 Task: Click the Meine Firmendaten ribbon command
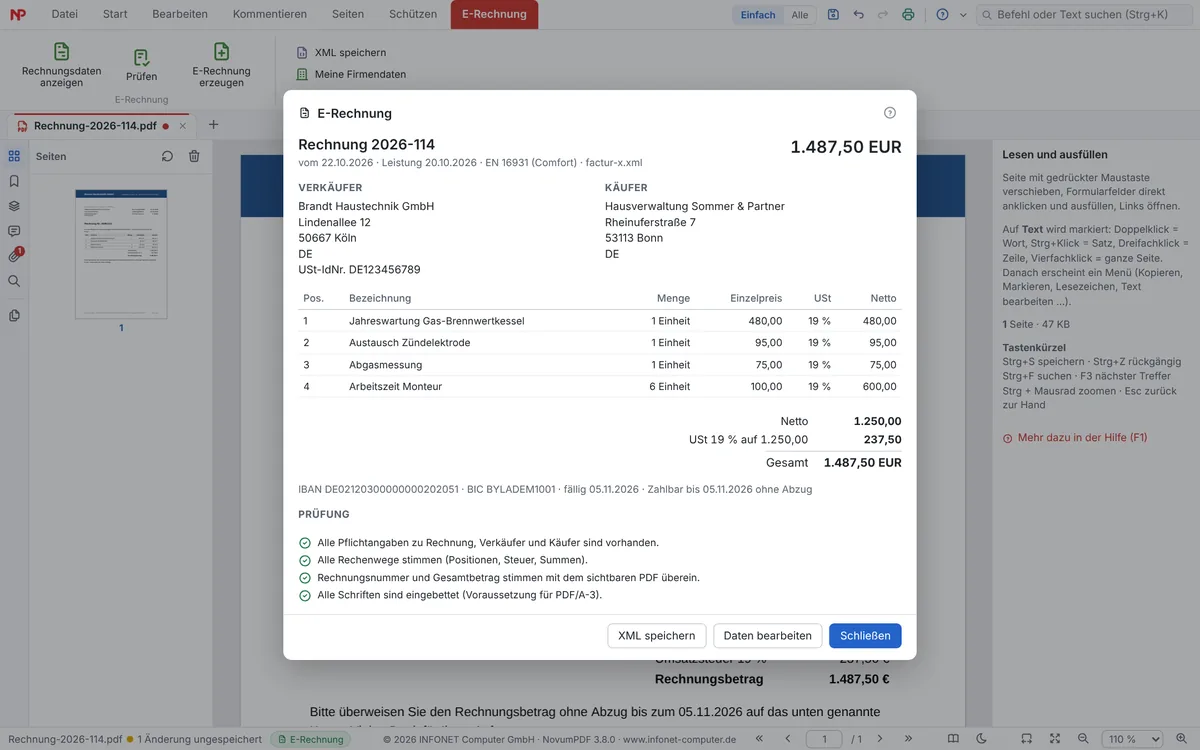(351, 74)
